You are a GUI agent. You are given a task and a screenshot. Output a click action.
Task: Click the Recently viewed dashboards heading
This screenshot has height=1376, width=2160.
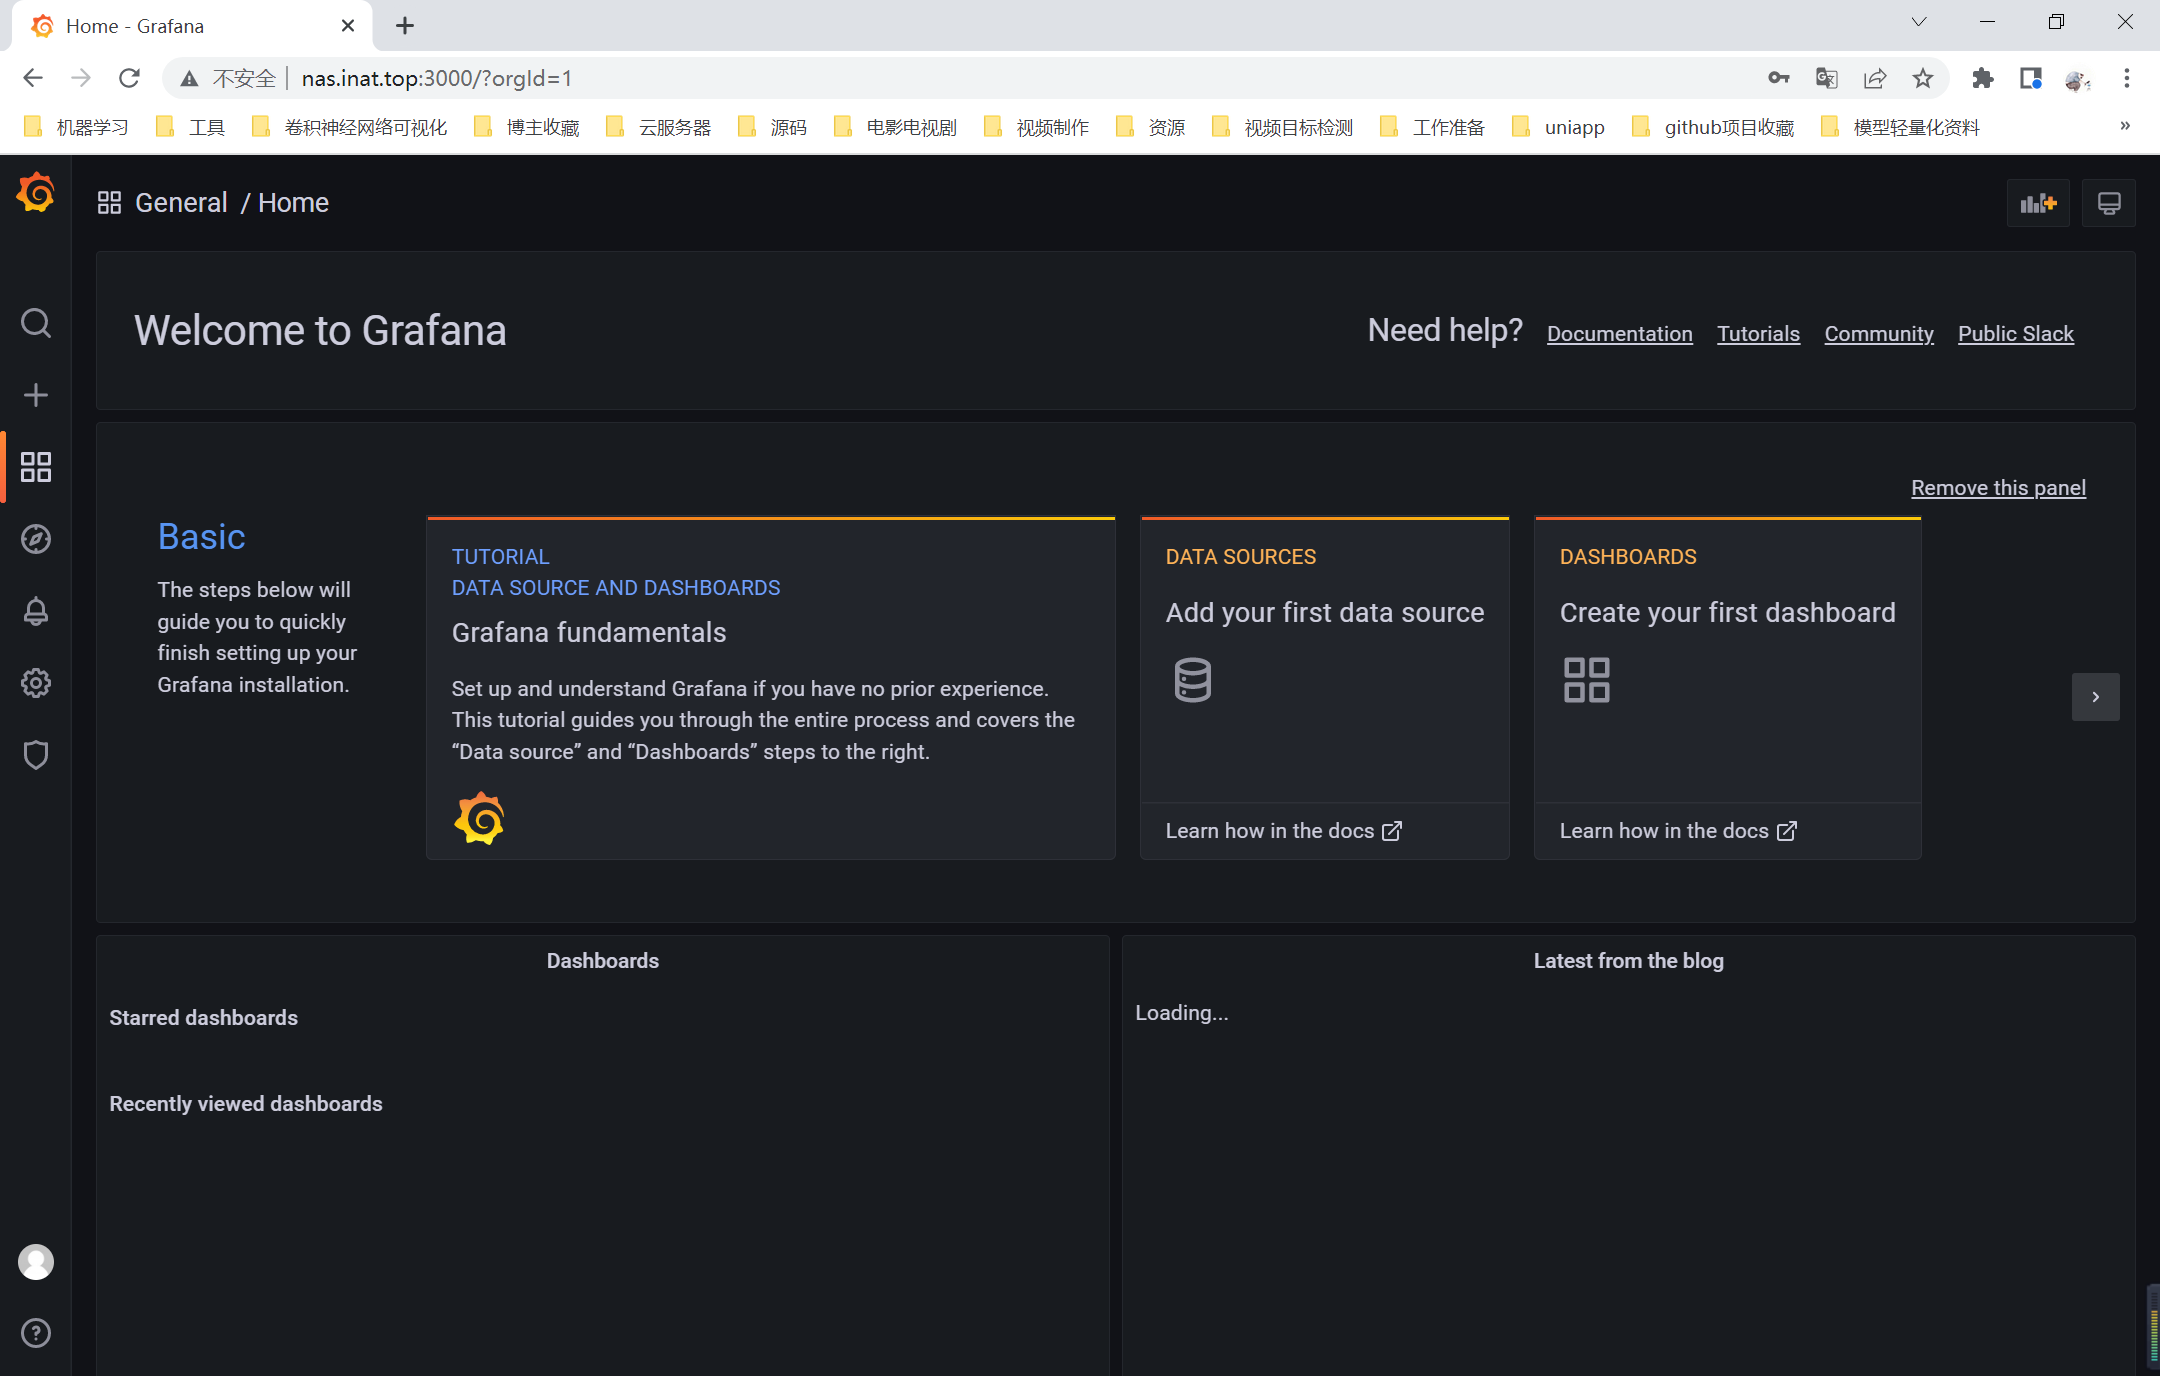pos(246,1103)
